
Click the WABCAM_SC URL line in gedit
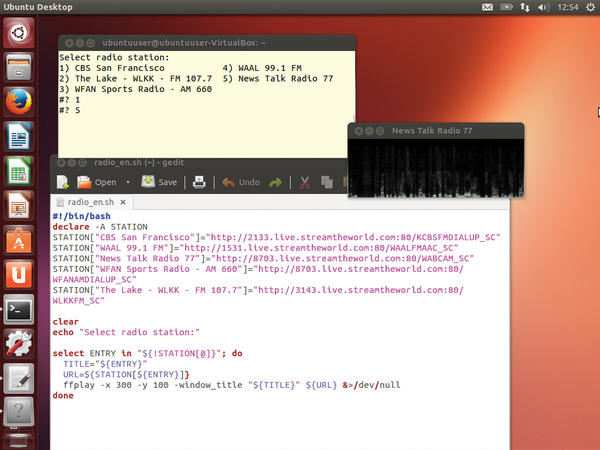pyautogui.click(x=263, y=259)
